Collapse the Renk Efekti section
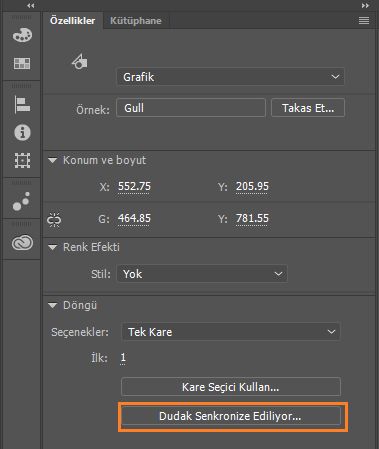 pos(52,247)
